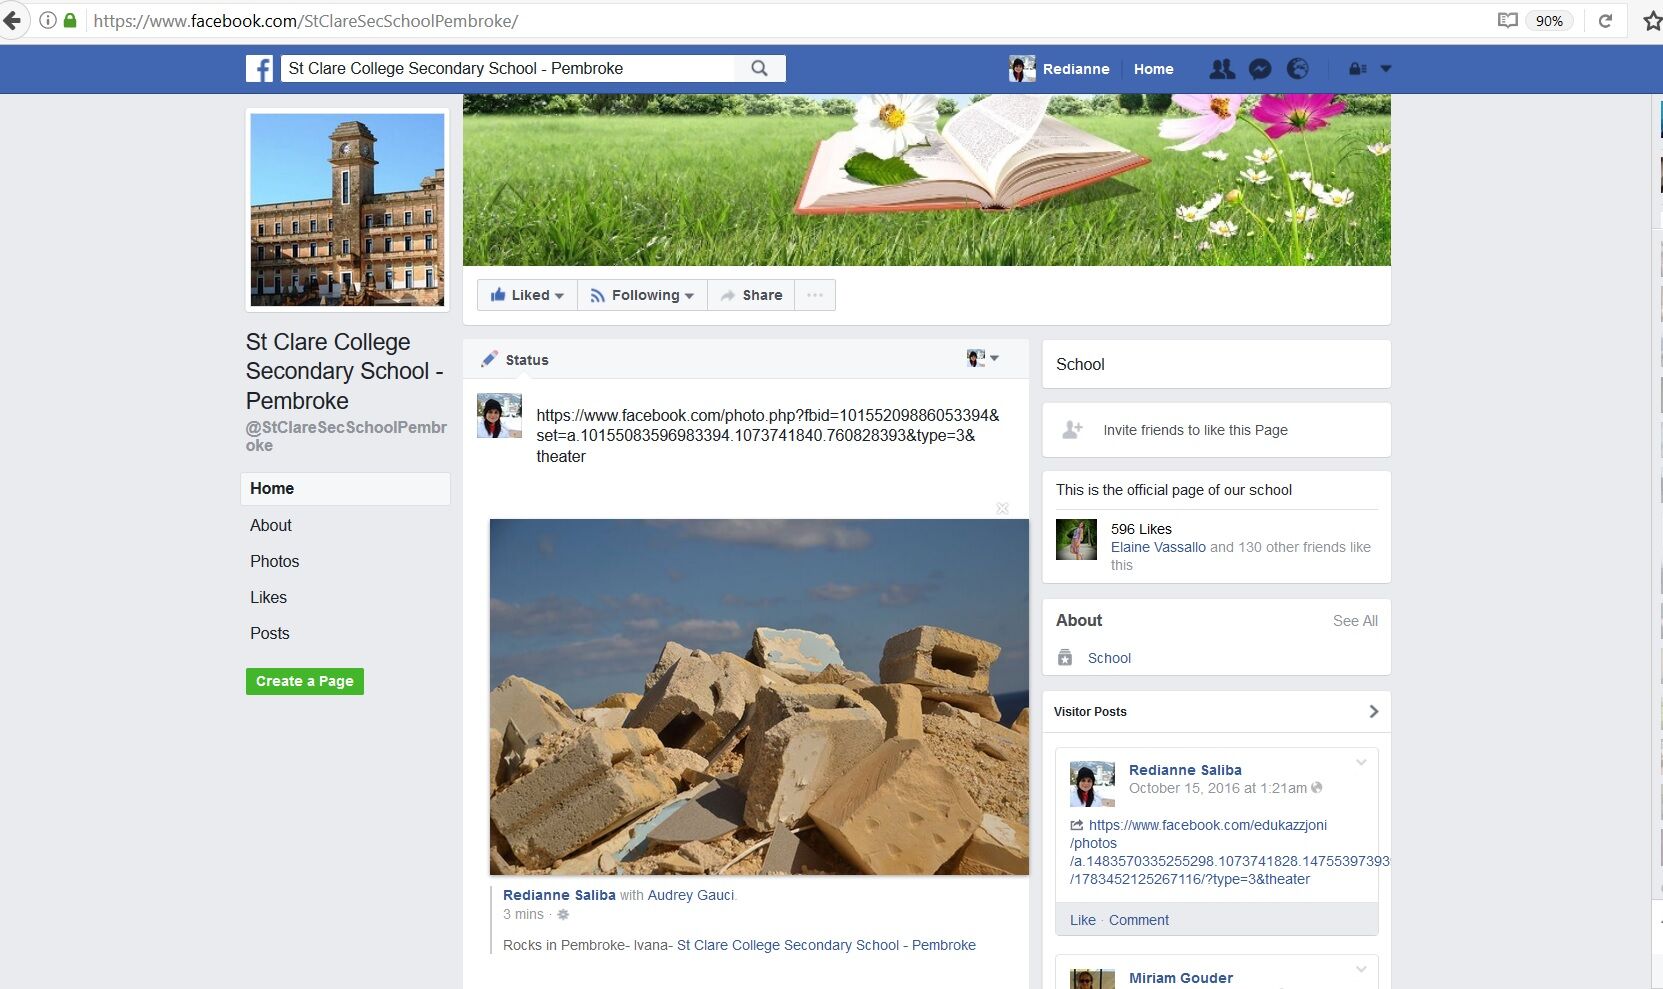Expand Visitor Posts with the chevron
This screenshot has height=989, width=1663.
point(1373,711)
